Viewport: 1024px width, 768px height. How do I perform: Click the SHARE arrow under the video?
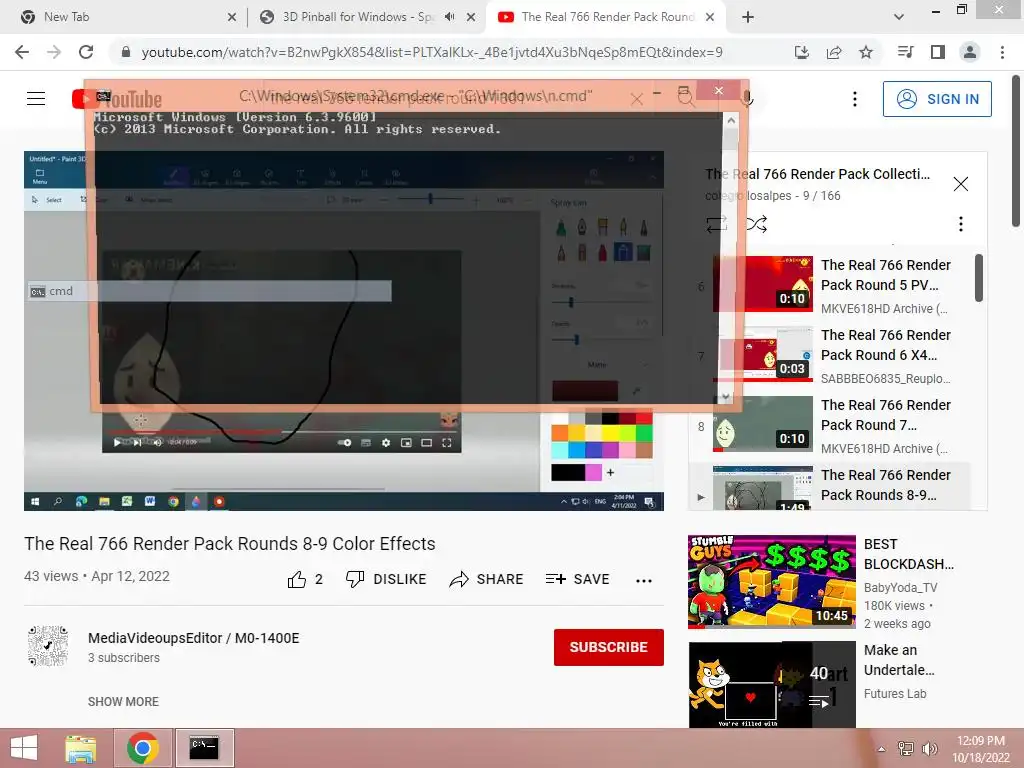487,579
